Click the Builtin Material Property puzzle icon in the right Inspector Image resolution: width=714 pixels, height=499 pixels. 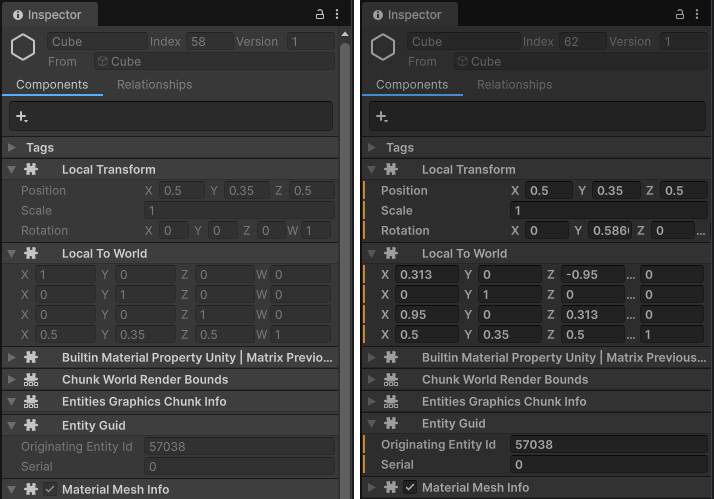pos(391,357)
